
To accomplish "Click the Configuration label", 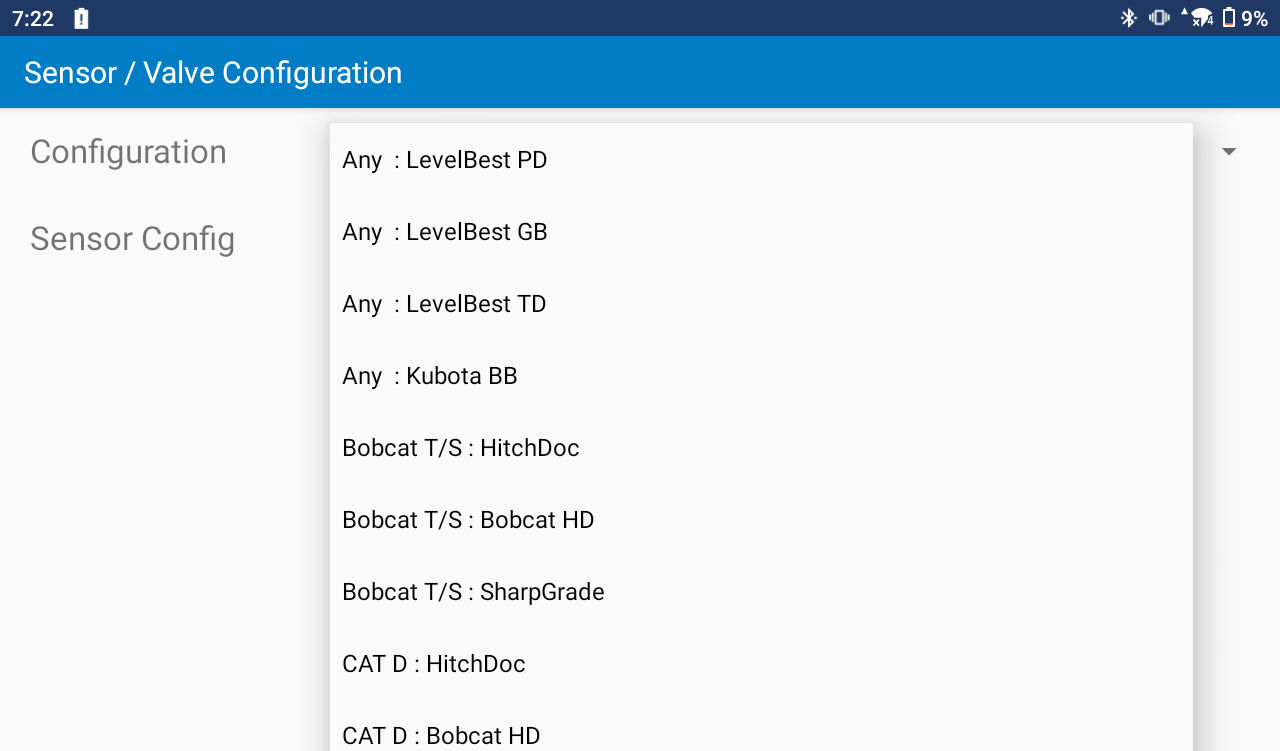I will point(129,152).
